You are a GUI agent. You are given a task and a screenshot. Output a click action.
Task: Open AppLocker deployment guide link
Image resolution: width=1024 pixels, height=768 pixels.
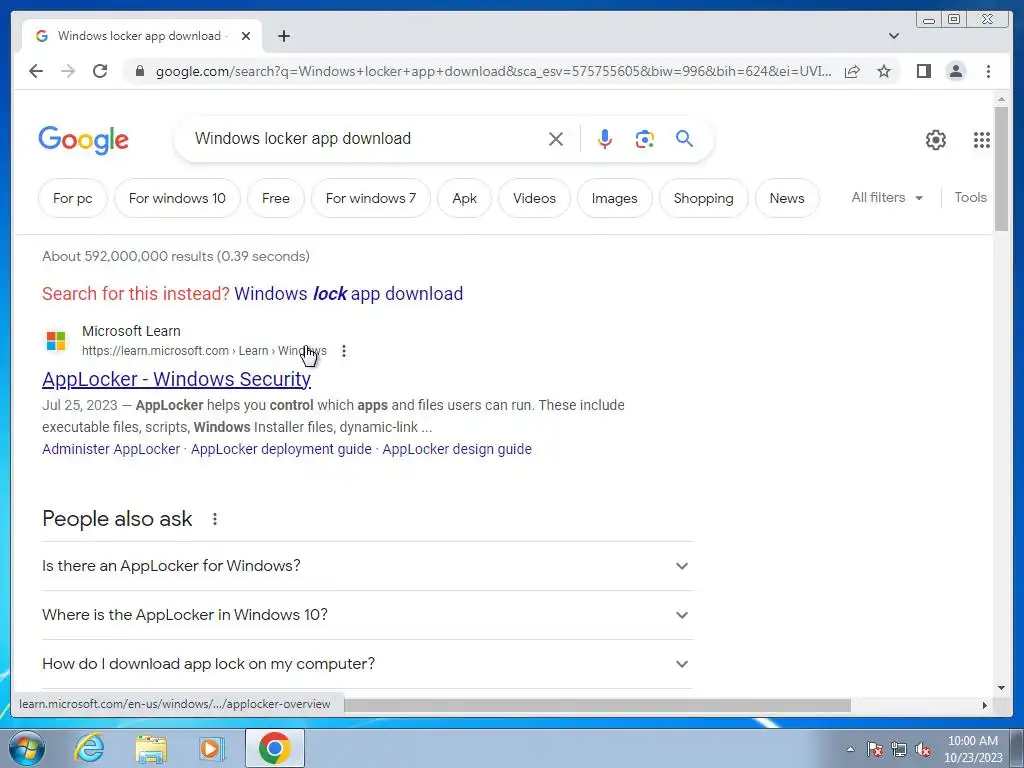[281, 449]
